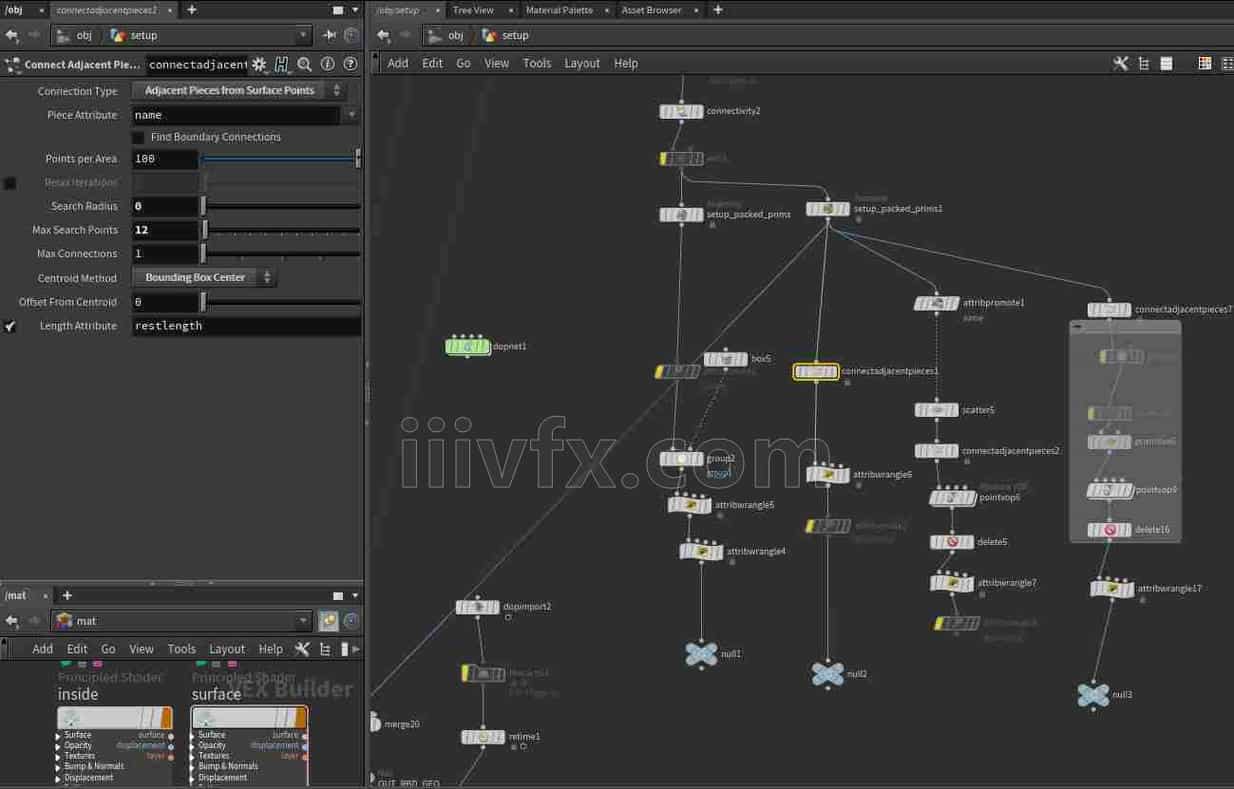Open the Centroid Method dropdown

pos(204,277)
